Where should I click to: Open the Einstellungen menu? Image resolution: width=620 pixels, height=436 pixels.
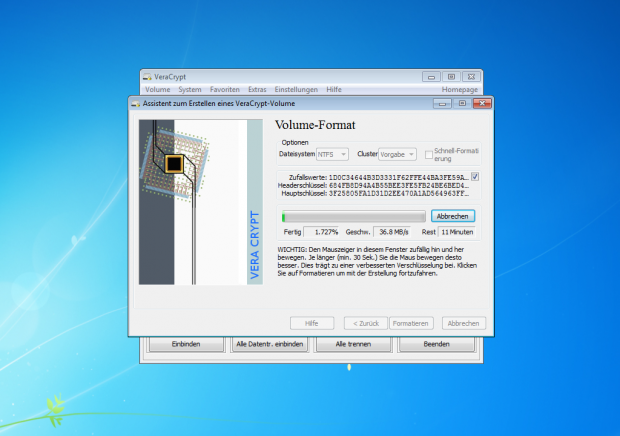(296, 90)
